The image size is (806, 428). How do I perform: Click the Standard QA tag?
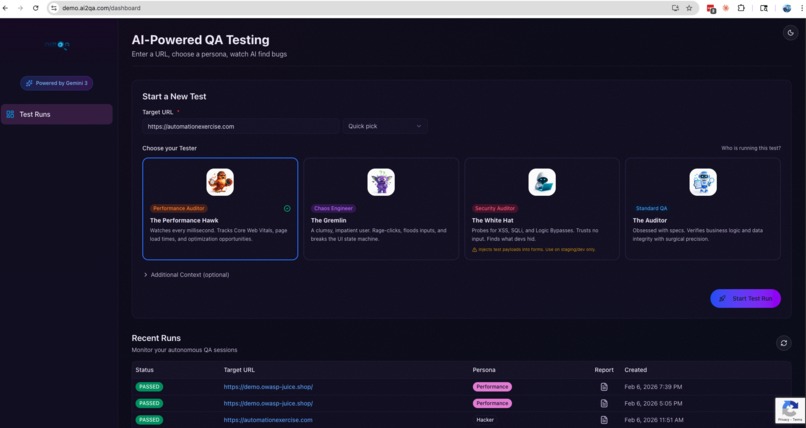pyautogui.click(x=651, y=209)
